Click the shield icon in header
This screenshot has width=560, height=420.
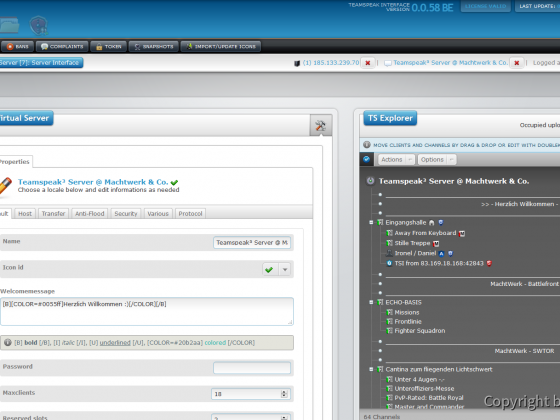click(x=39, y=26)
